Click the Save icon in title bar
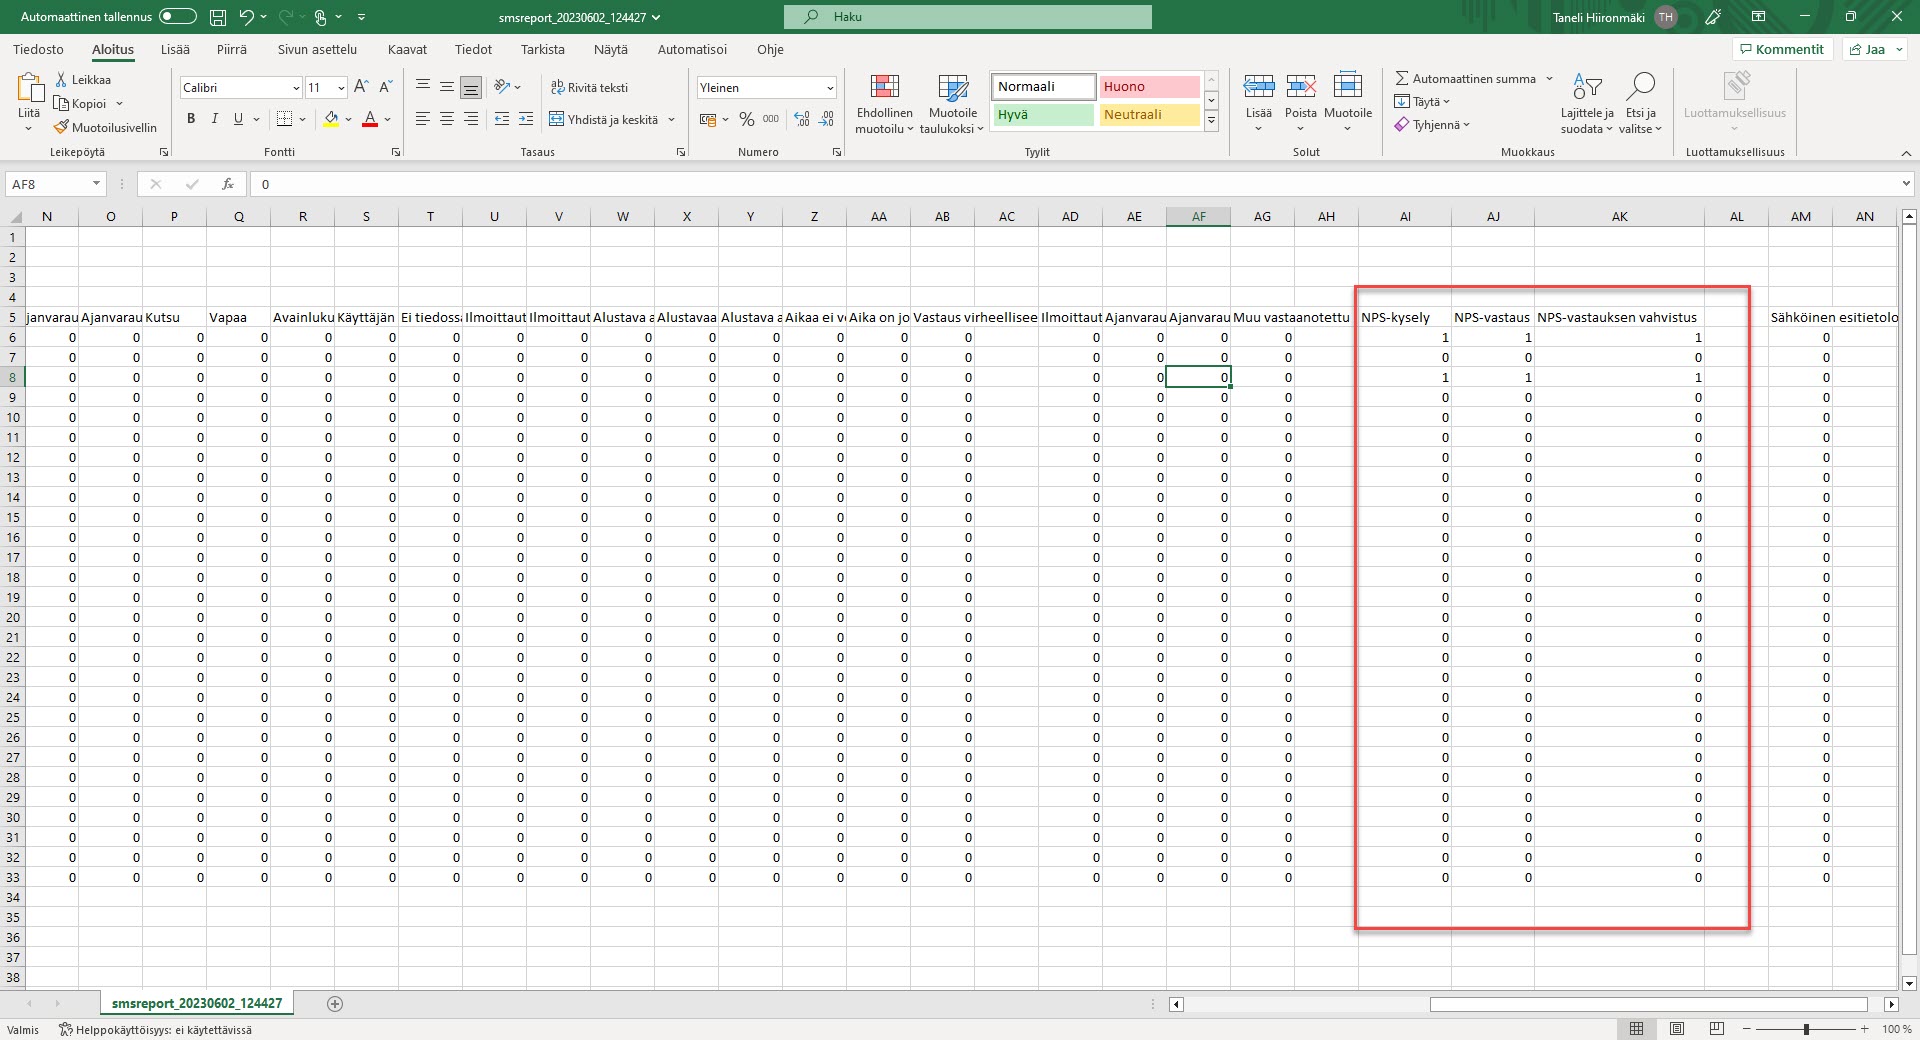This screenshot has height=1040, width=1920. coord(218,17)
